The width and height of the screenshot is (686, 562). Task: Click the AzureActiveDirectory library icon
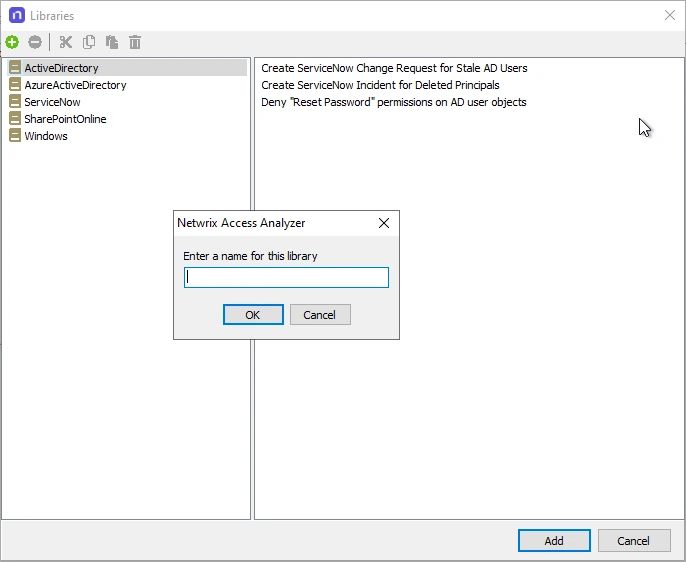click(15, 84)
